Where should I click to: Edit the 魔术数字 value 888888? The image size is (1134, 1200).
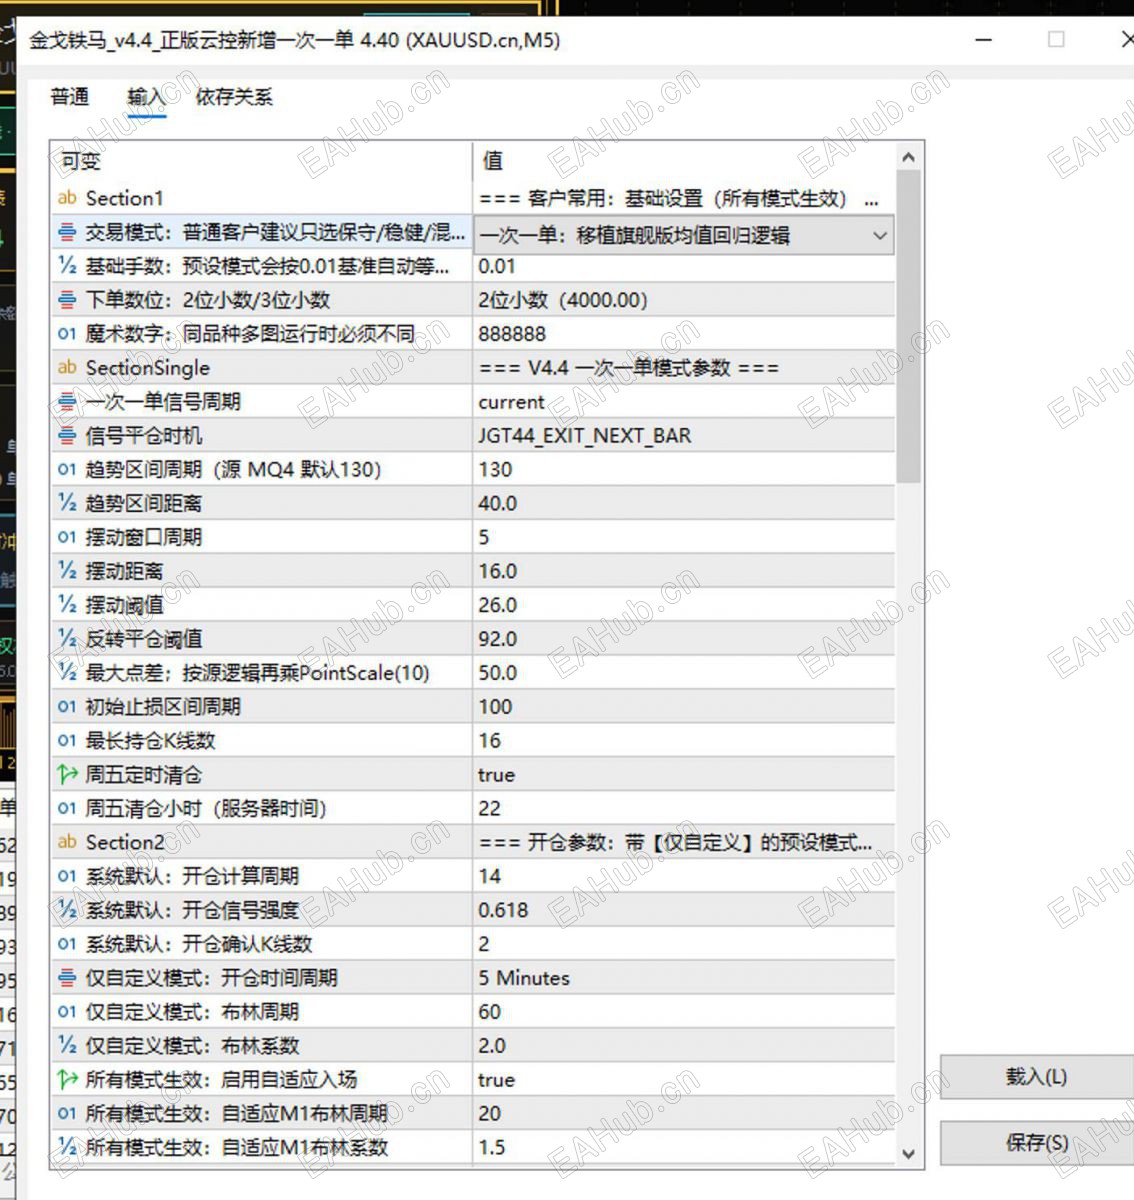[684, 334]
